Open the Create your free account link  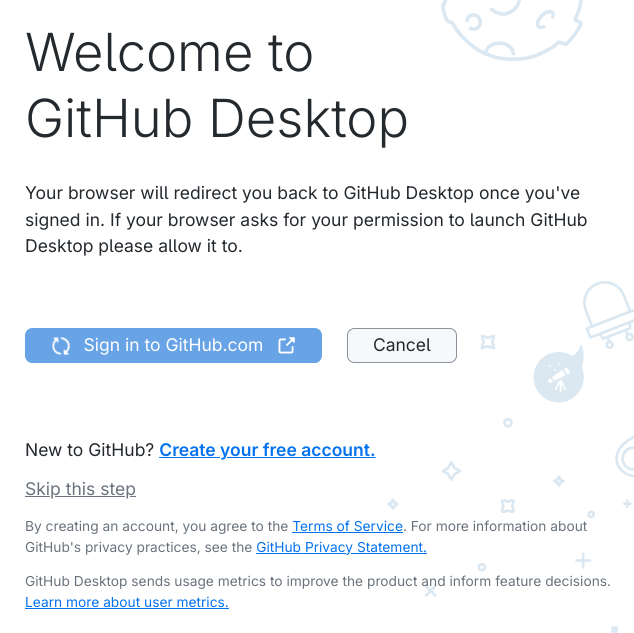click(267, 450)
